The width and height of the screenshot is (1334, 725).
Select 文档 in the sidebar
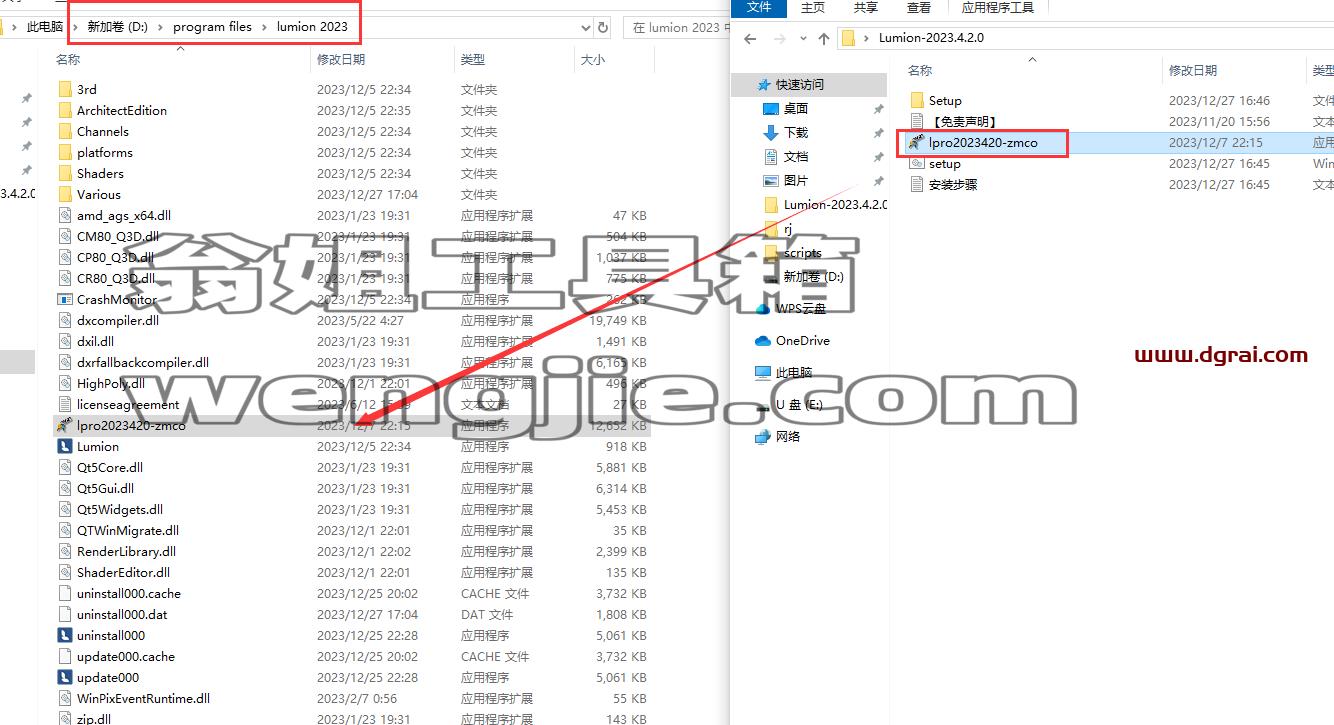(796, 157)
